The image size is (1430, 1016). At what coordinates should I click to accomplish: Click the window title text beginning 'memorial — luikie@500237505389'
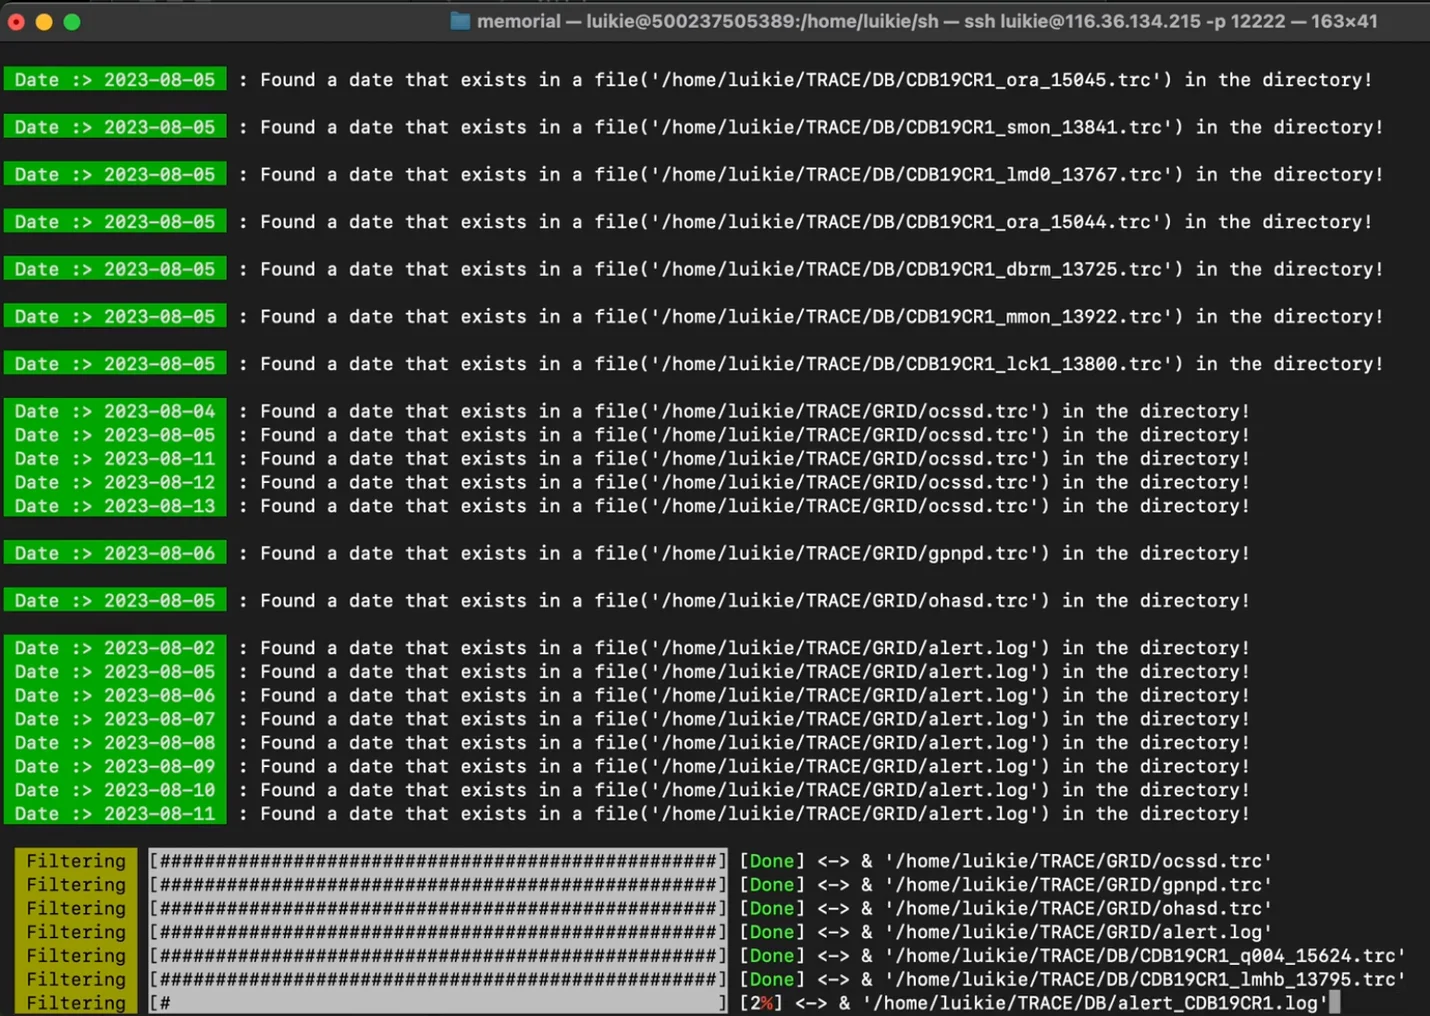[x=927, y=21]
